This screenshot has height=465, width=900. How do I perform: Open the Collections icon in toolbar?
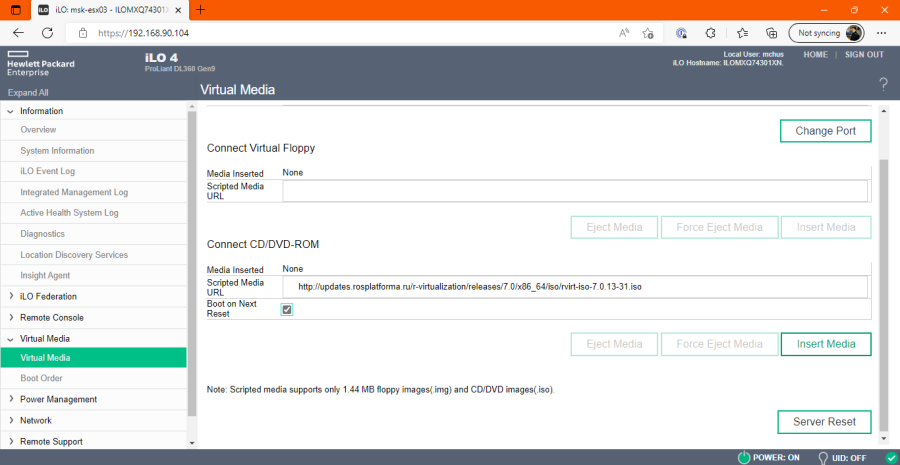pos(770,32)
